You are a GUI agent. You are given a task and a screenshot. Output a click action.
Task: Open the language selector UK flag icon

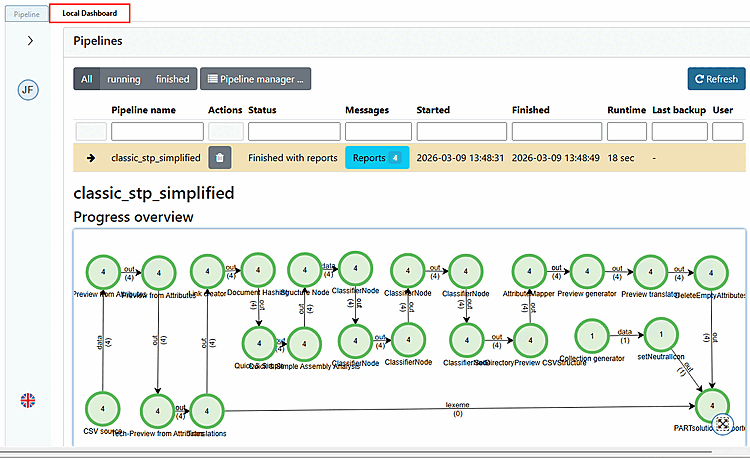(x=28, y=400)
